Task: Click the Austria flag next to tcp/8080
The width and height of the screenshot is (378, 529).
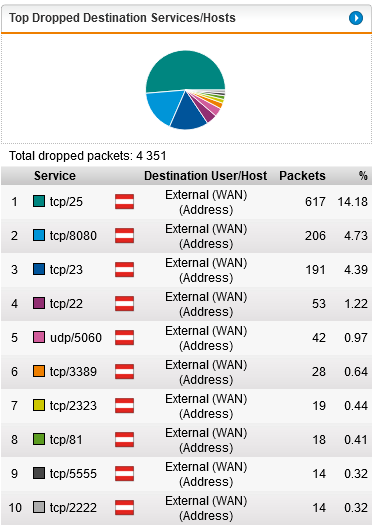Action: click(124, 235)
